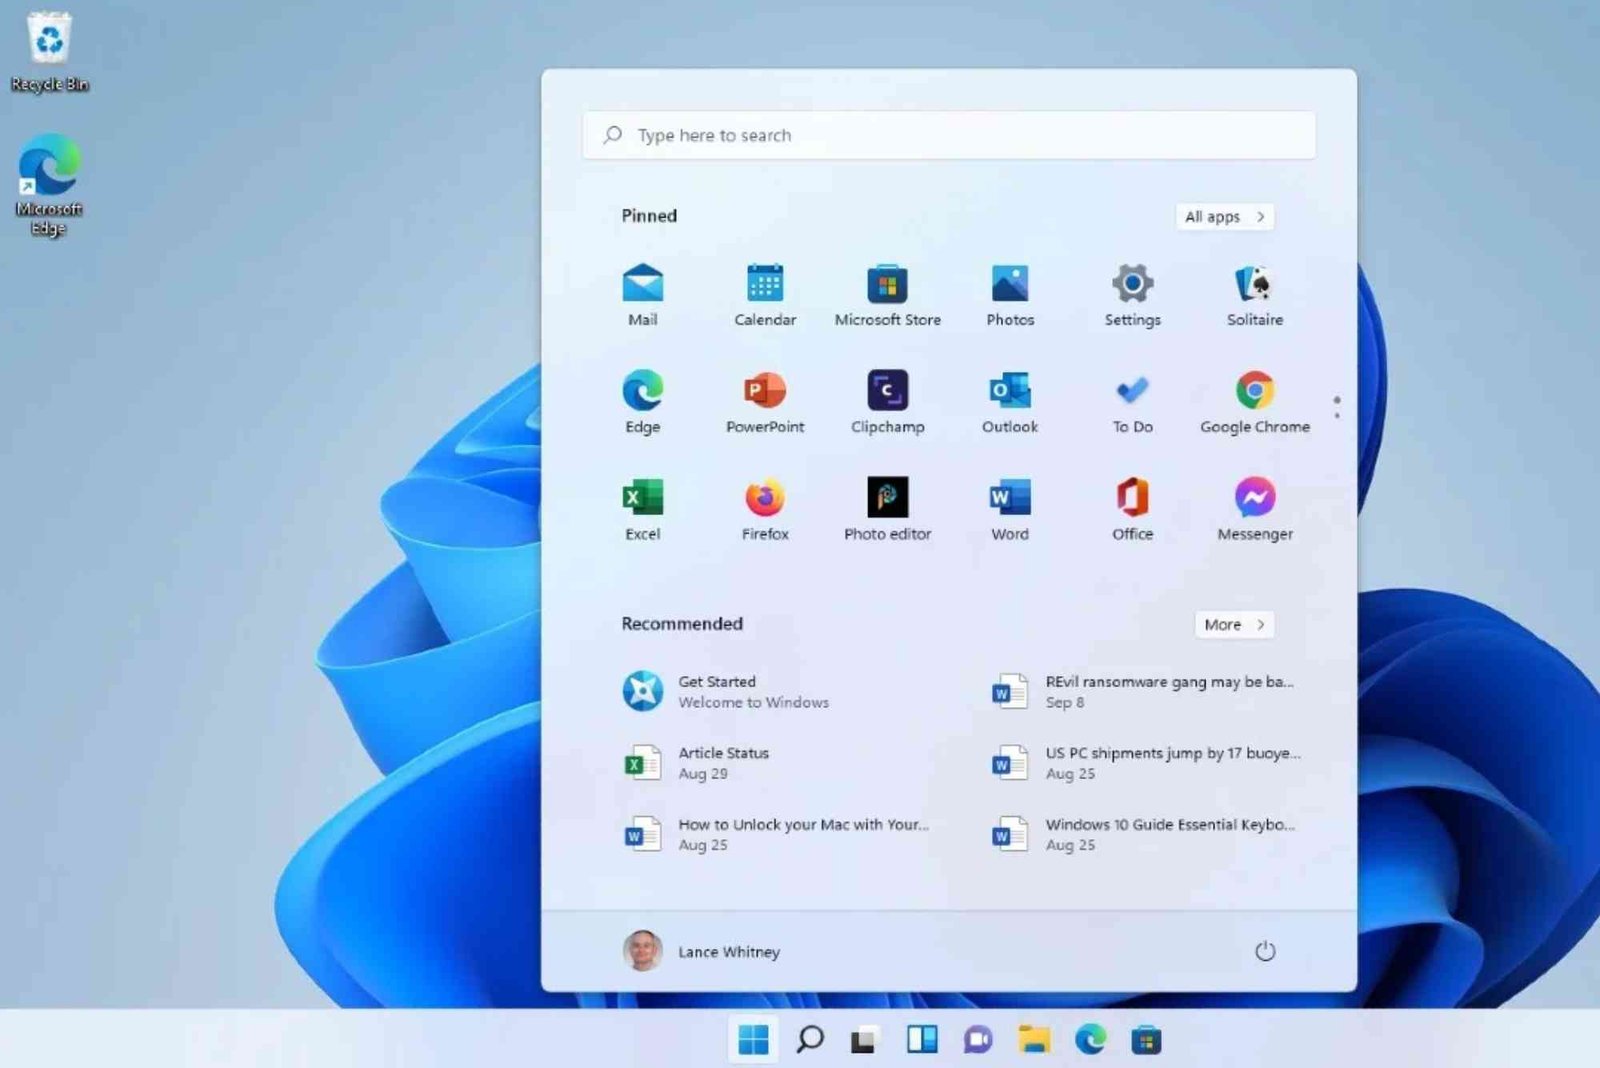The image size is (1600, 1068).
Task: Open the Recommended file 'Article Status'
Action: pyautogui.click(x=722, y=762)
